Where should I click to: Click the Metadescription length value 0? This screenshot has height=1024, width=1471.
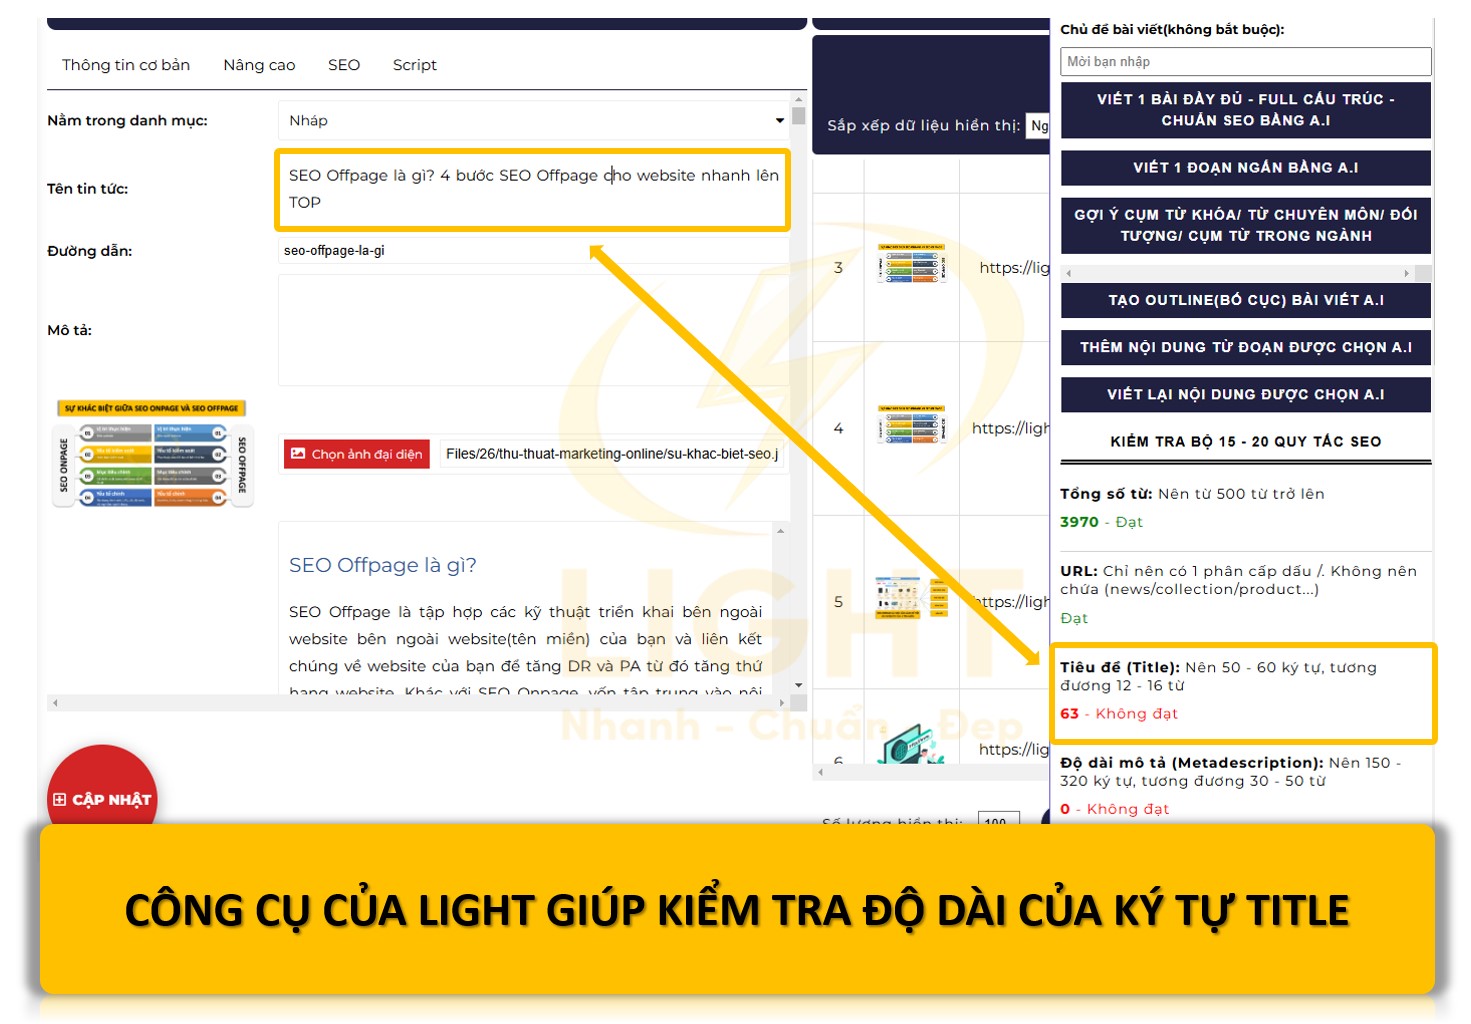[1065, 809]
